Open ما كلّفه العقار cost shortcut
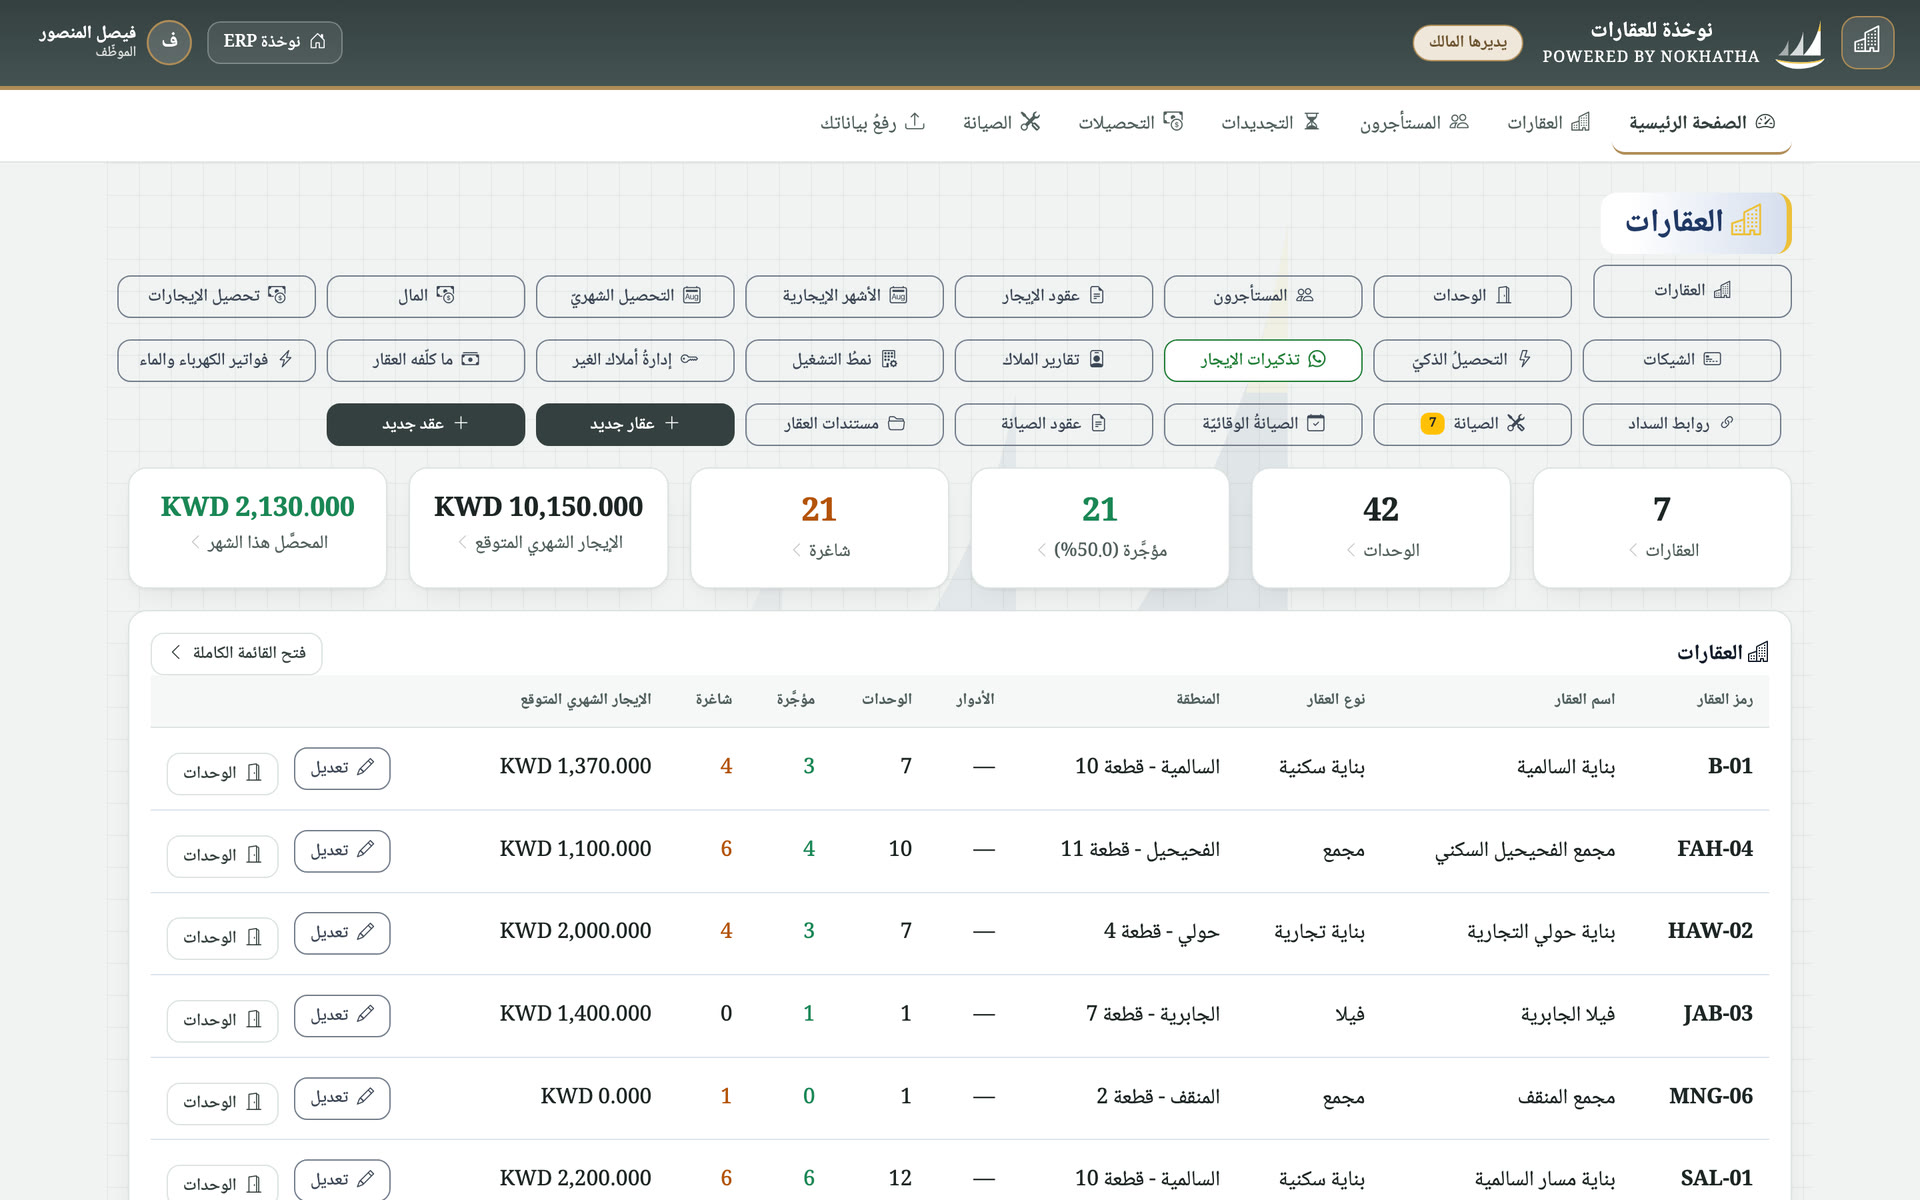The height and width of the screenshot is (1200, 1920). (x=425, y=360)
